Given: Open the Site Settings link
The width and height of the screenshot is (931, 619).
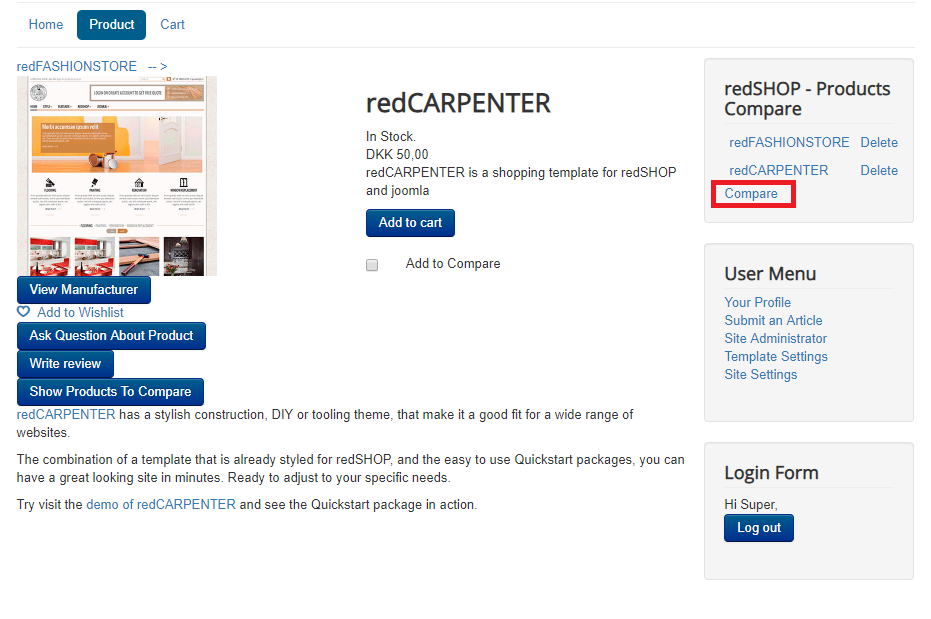Looking at the screenshot, I should [761, 374].
